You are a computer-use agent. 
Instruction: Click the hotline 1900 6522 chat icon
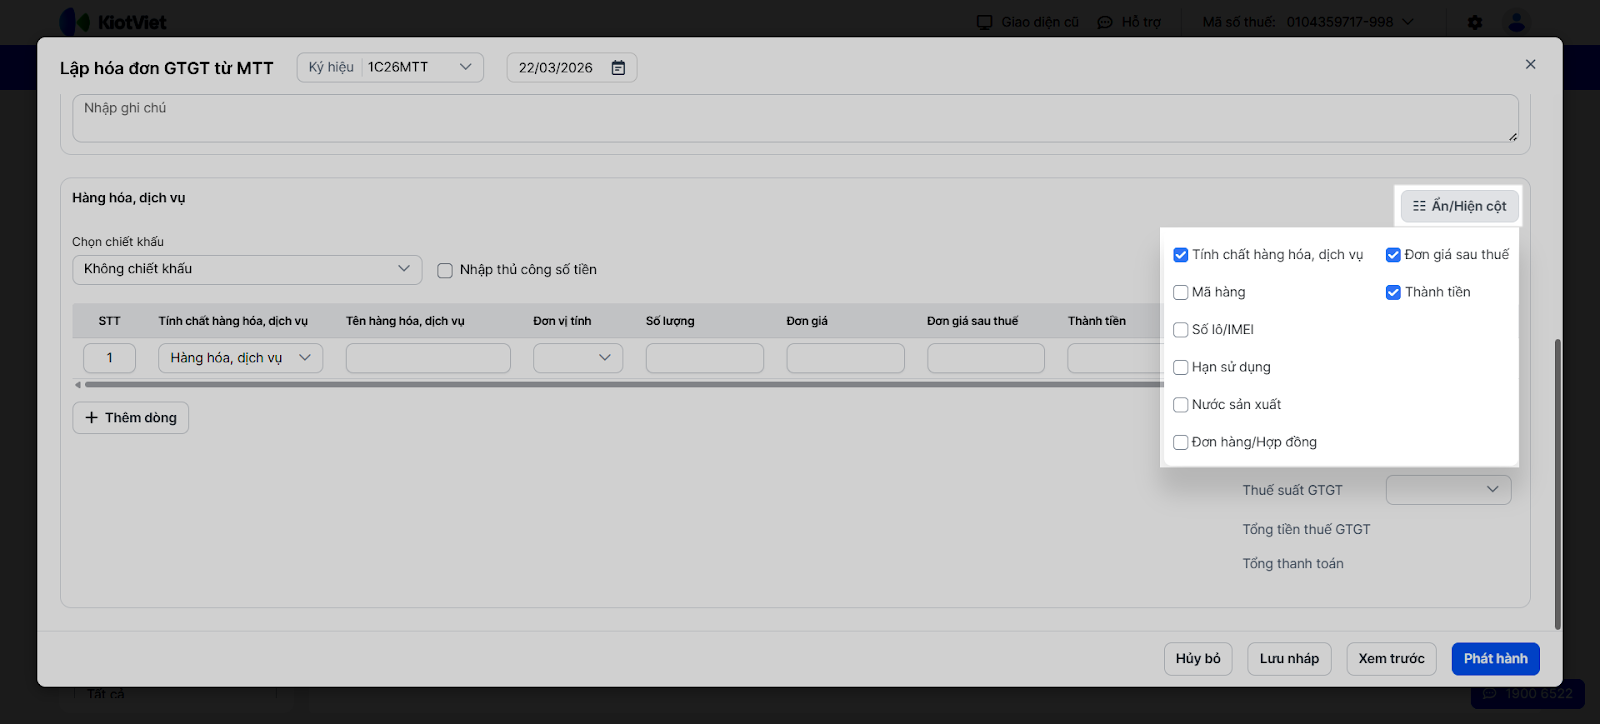1490,693
